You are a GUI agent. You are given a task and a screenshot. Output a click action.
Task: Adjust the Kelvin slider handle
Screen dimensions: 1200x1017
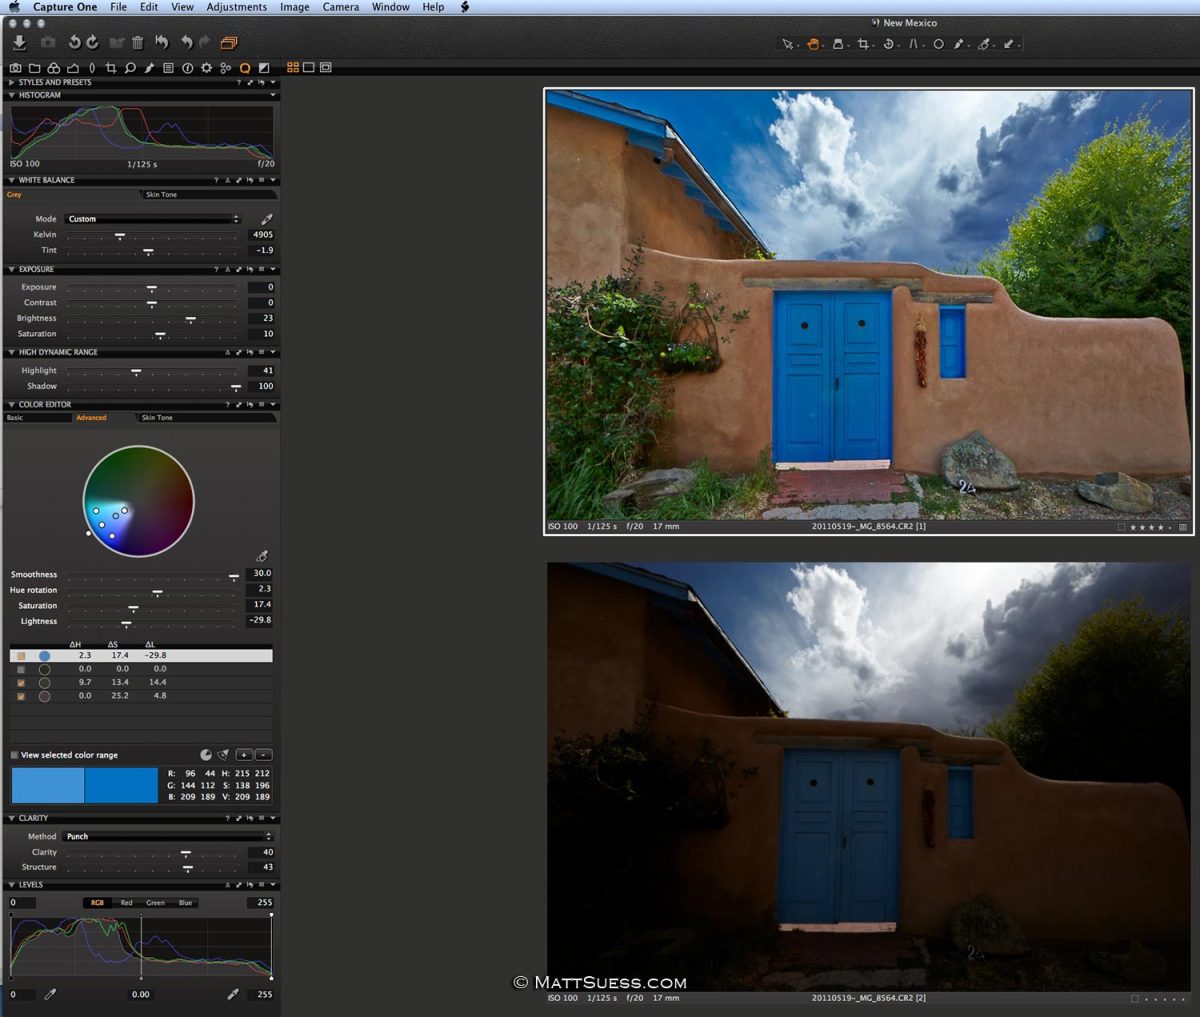120,236
